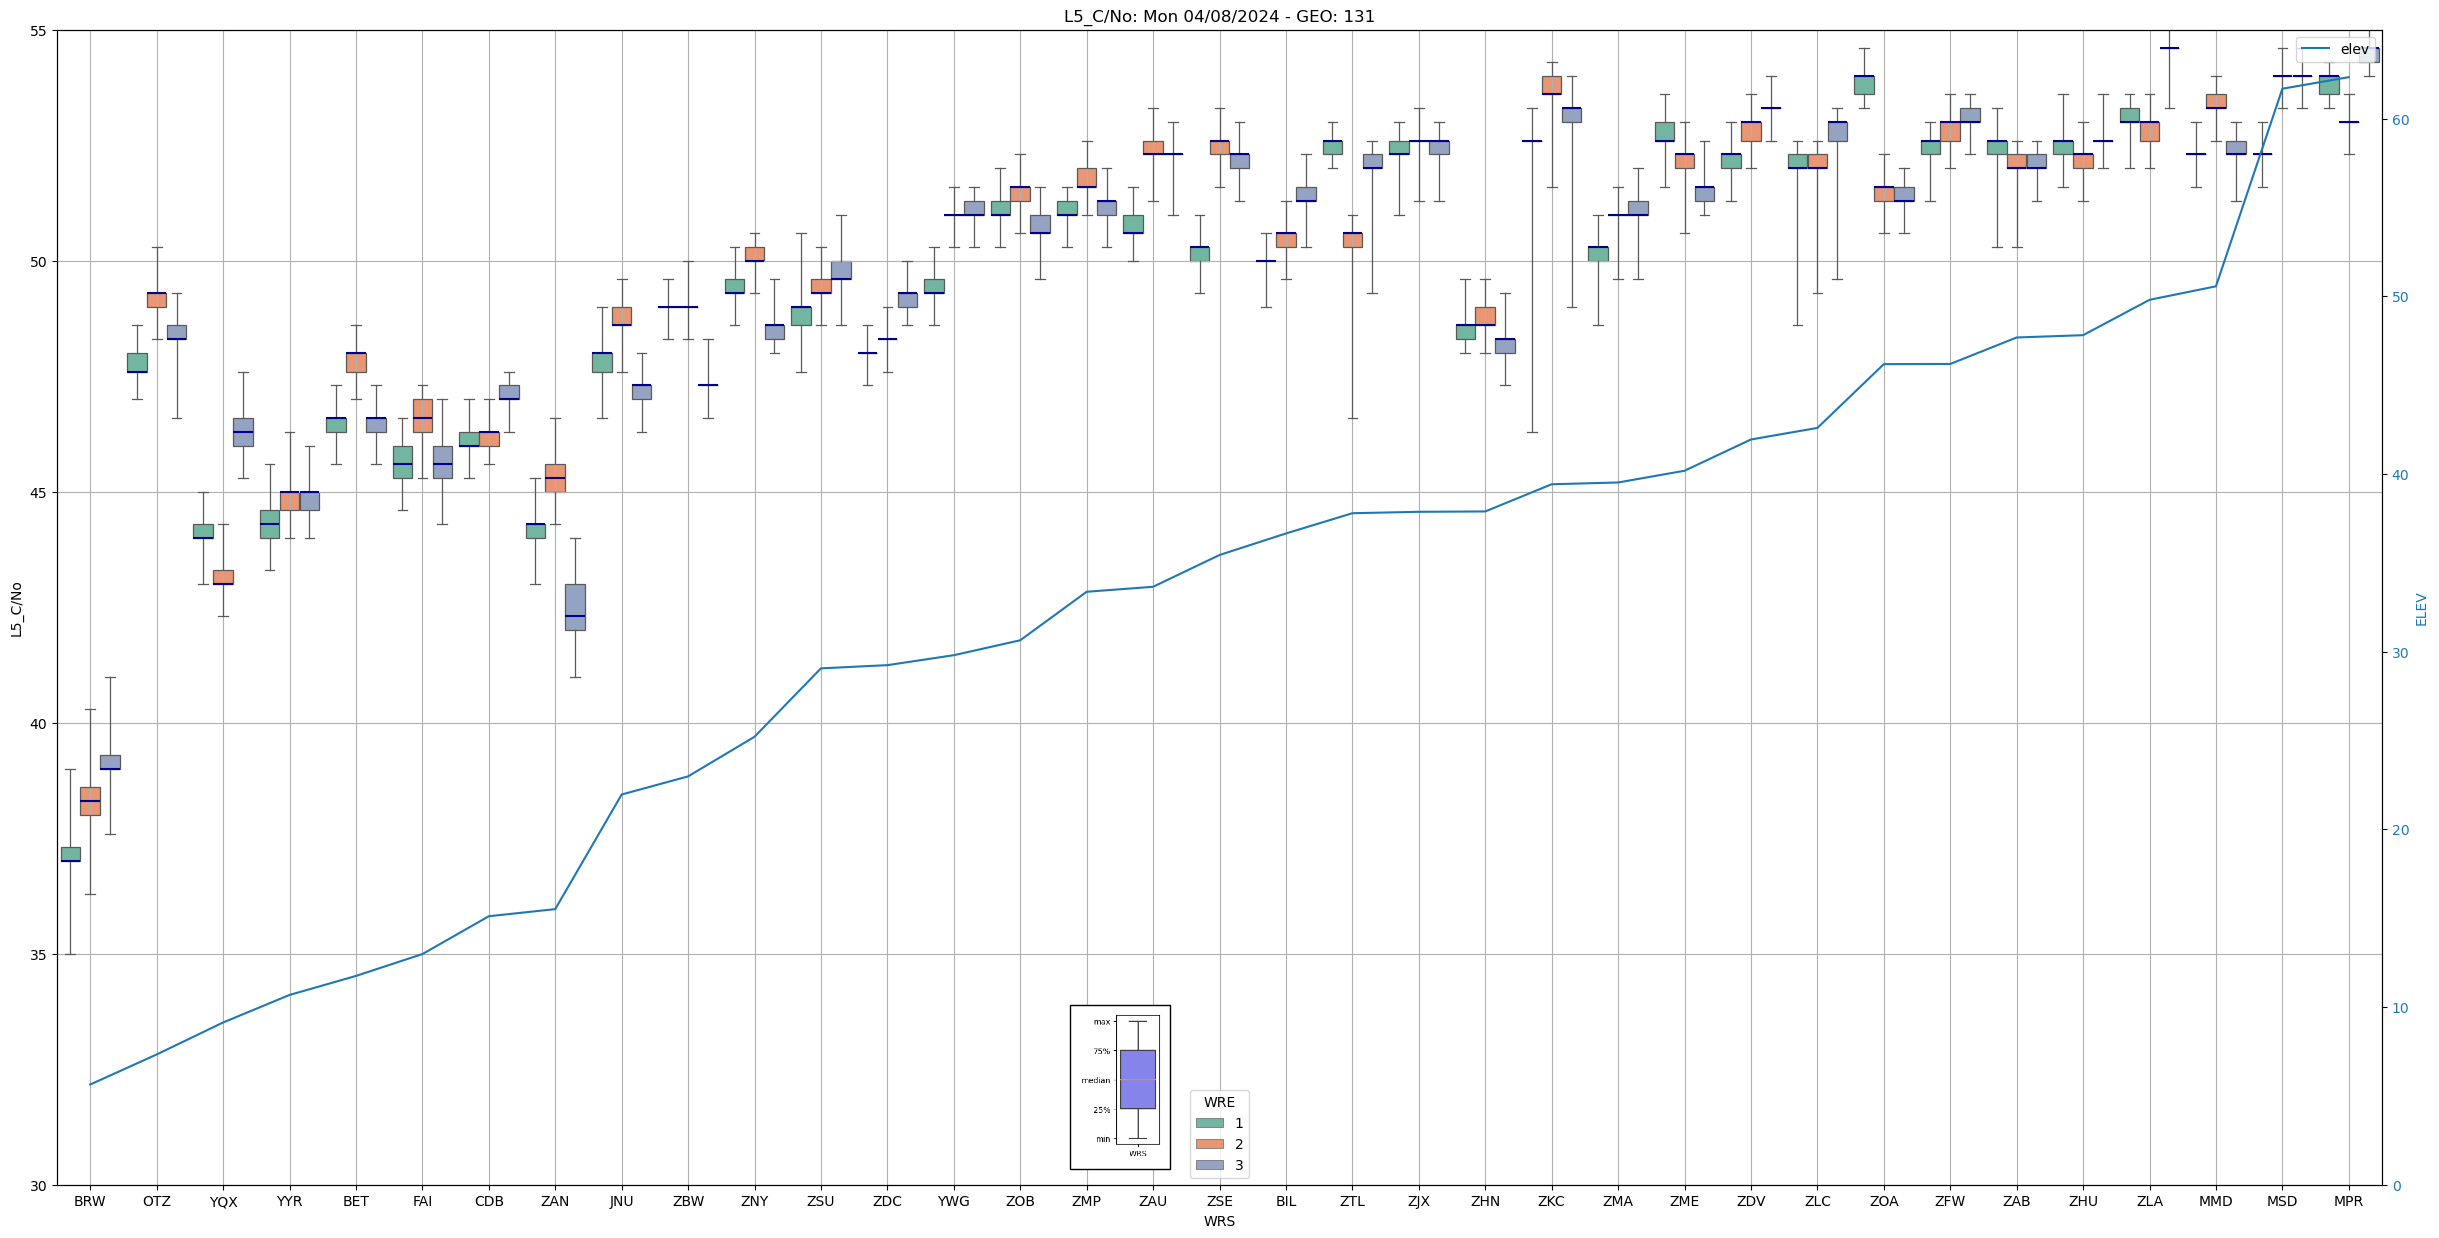Screen dimensions: 2439x1238
Task: Click the blue-gray ZAN box near 42.5
Action: pyautogui.click(x=575, y=607)
